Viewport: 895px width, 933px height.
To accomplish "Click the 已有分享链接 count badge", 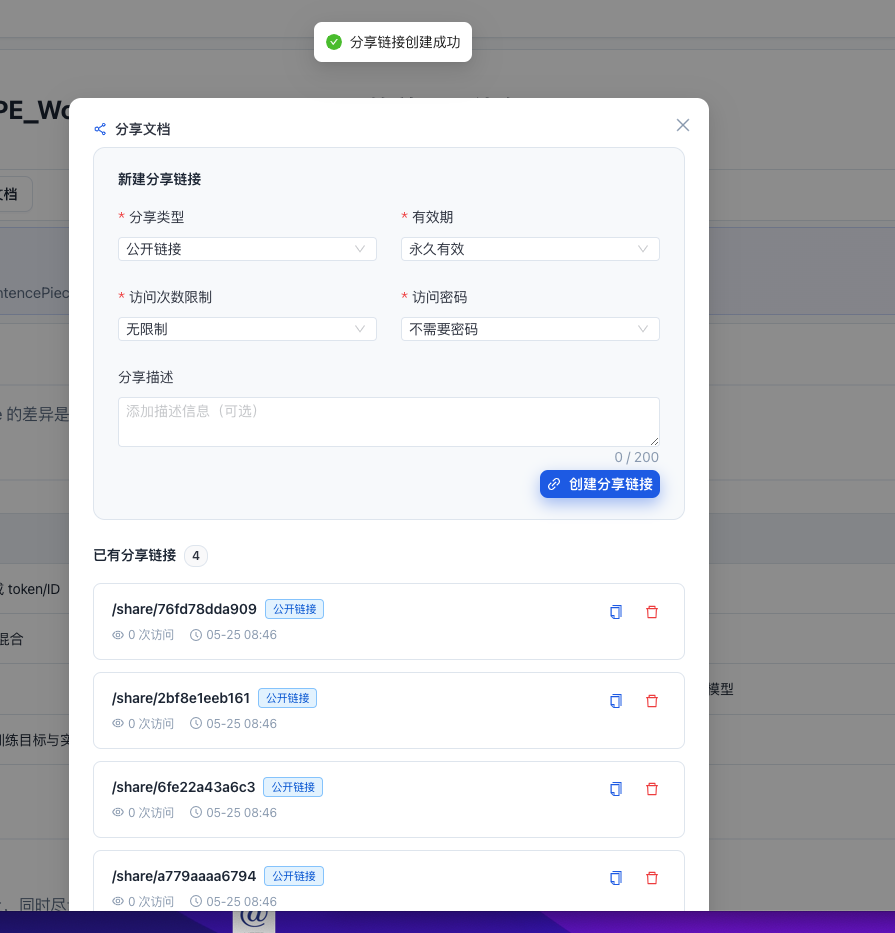I will tap(196, 556).
